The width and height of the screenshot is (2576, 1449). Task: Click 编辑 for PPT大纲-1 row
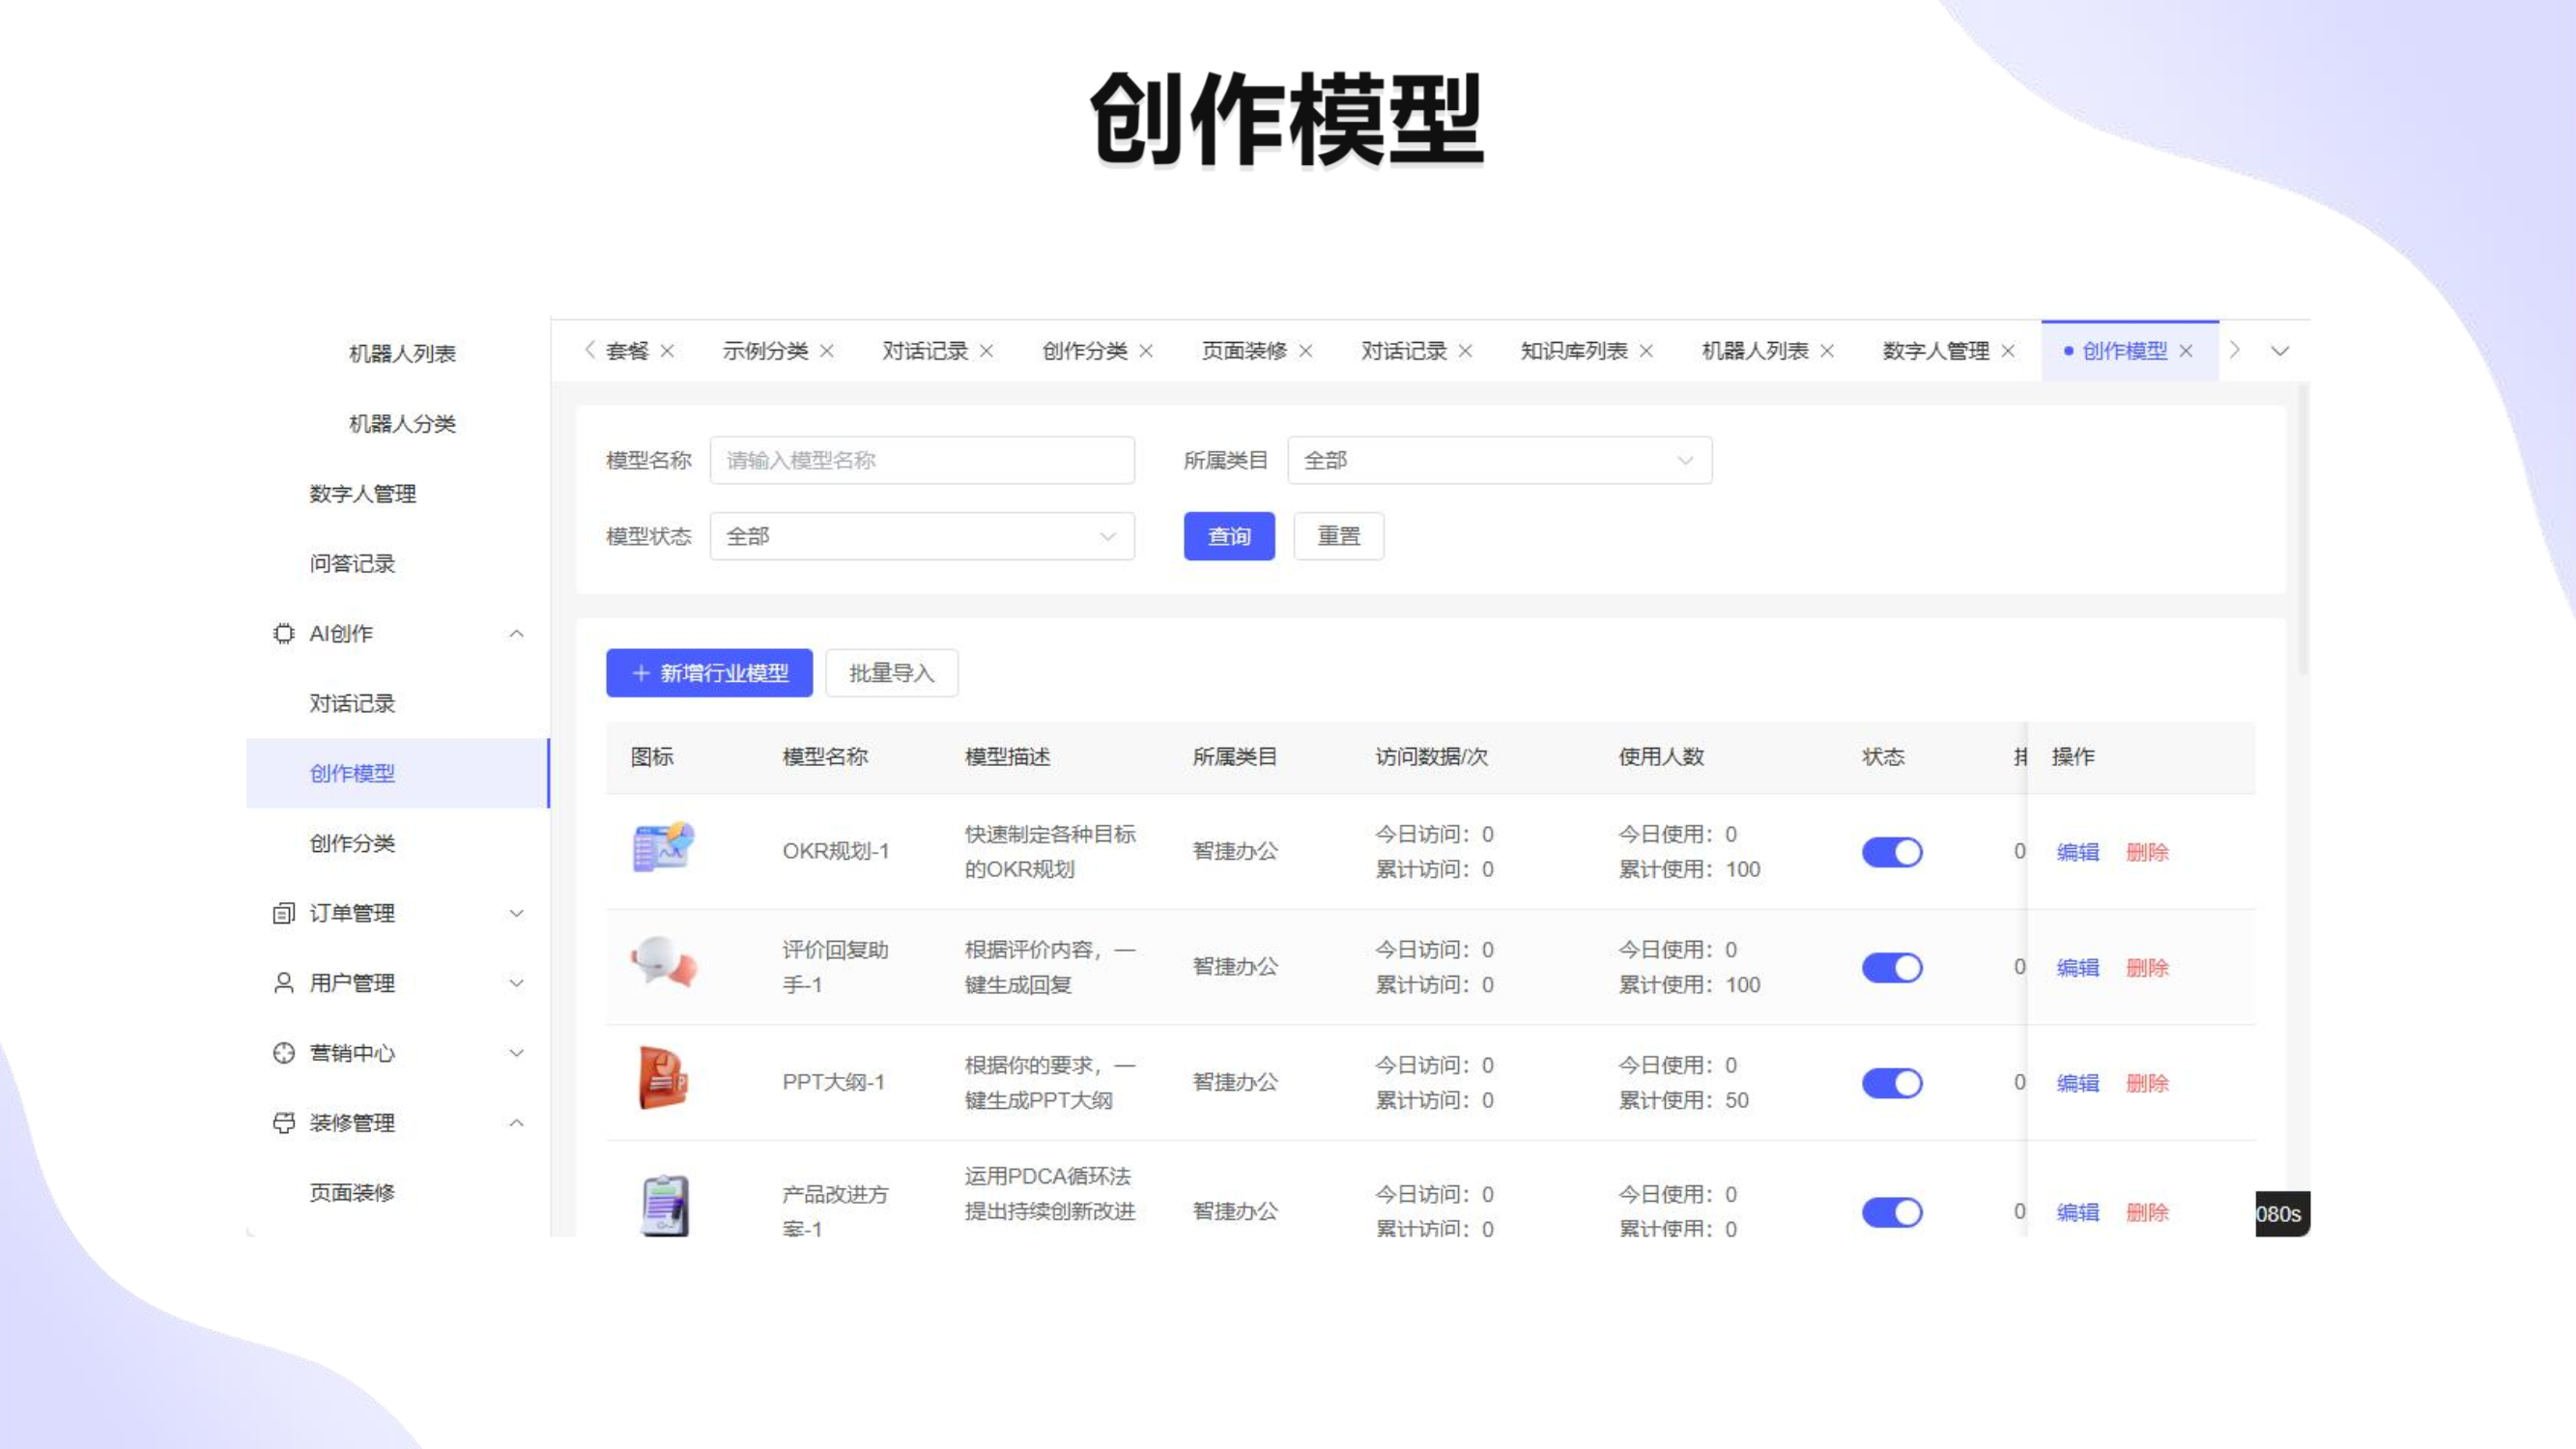tap(2077, 1083)
